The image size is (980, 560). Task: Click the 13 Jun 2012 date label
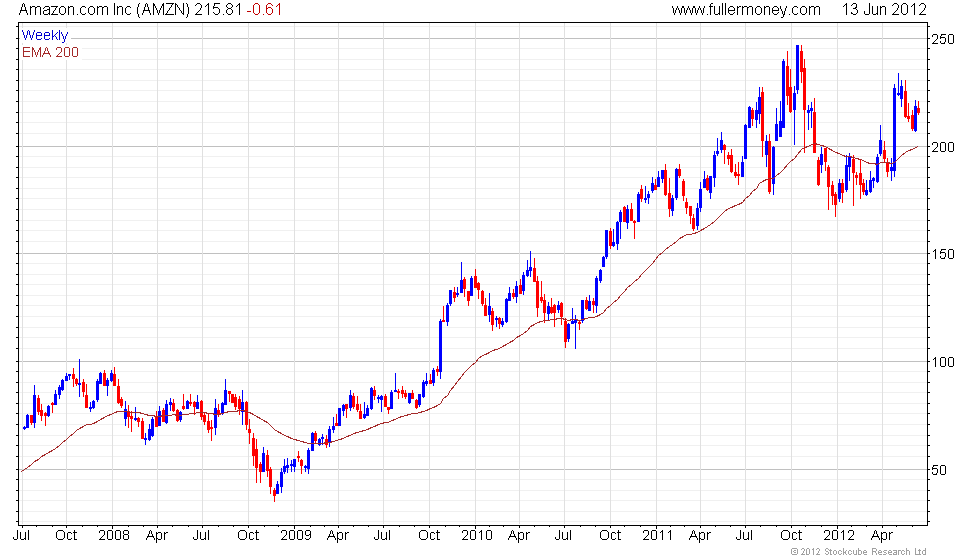[884, 10]
